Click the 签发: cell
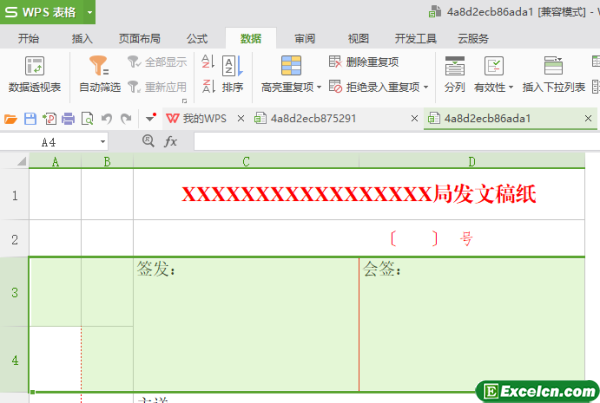Image resolution: width=600 pixels, height=403 pixels. coord(246,324)
